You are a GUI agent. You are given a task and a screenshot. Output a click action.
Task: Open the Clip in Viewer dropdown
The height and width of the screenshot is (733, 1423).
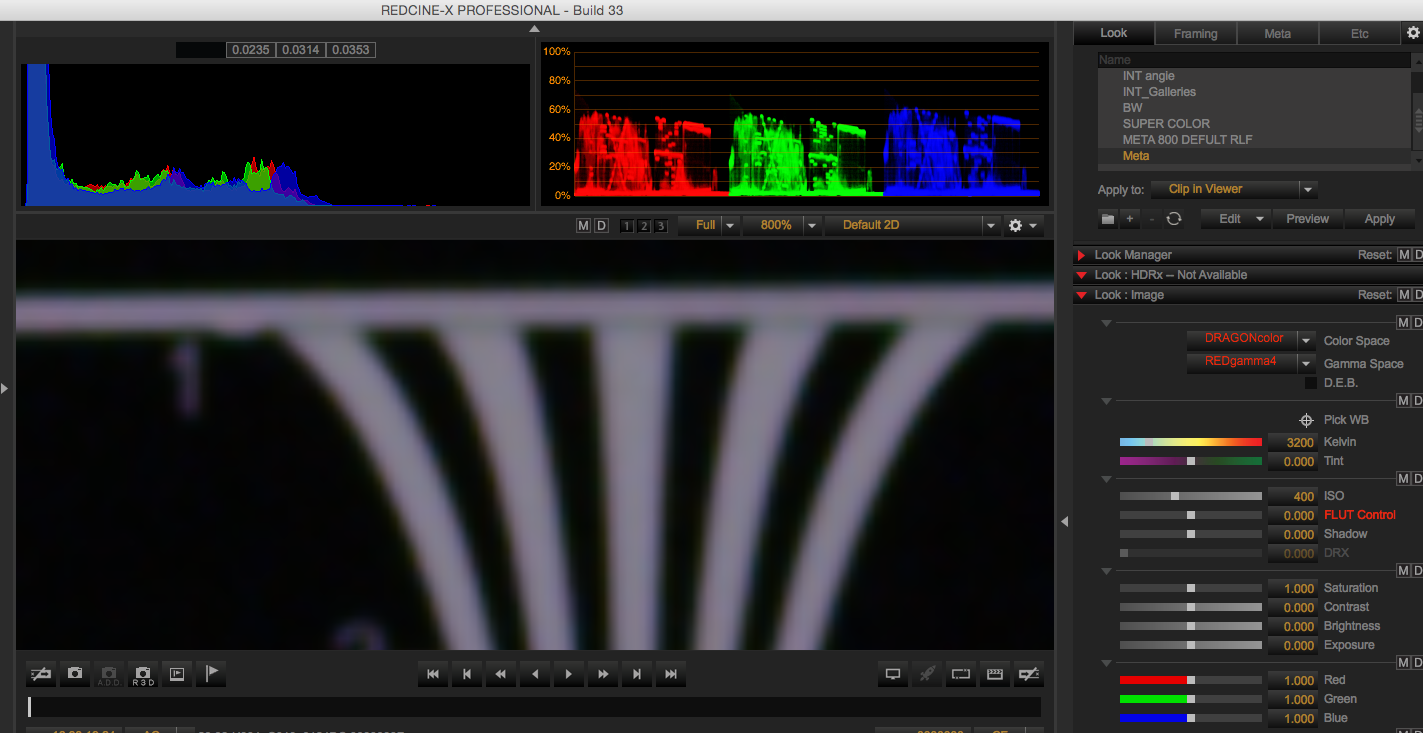[1233, 189]
